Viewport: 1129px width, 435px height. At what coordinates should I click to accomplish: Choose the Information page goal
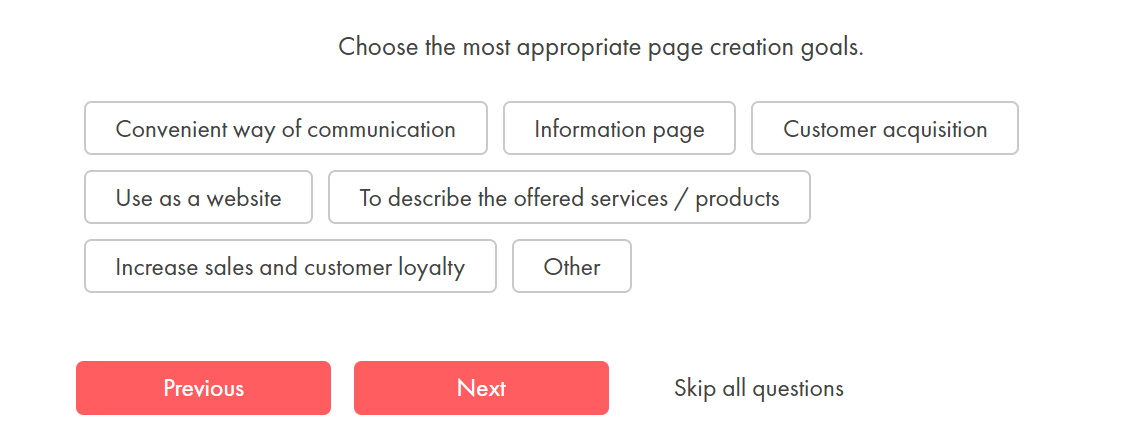(619, 128)
